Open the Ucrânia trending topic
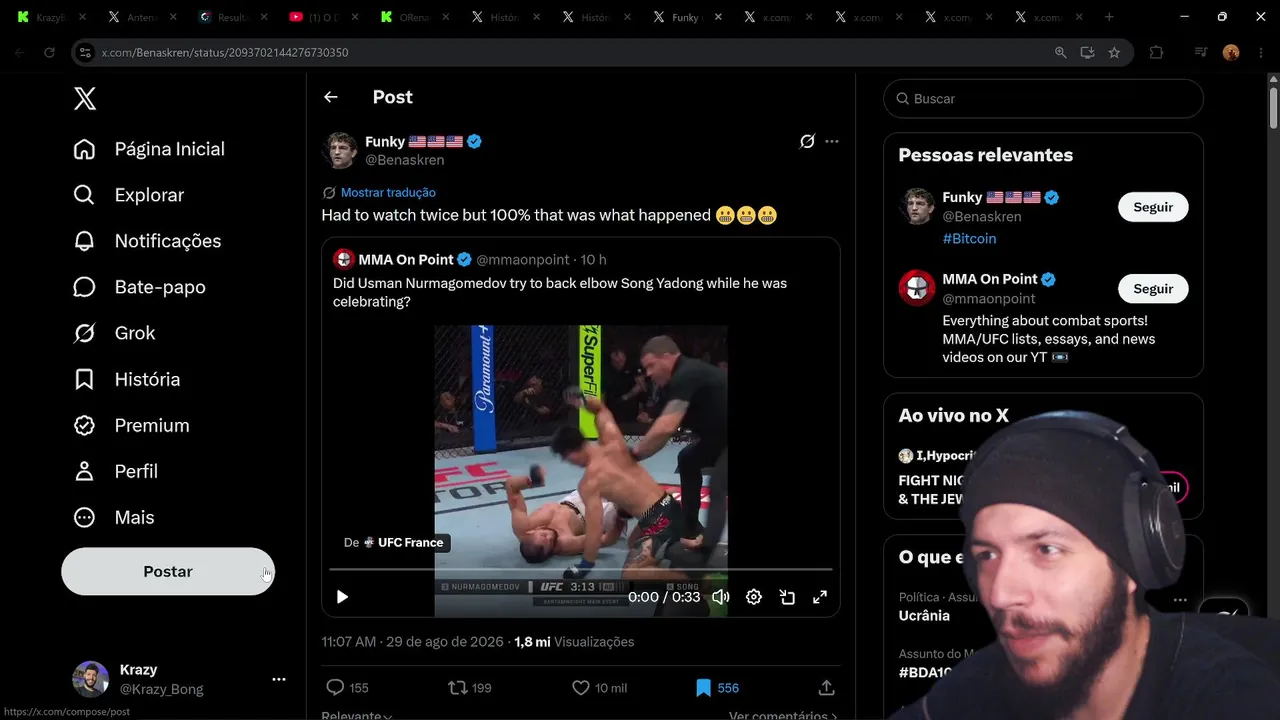This screenshot has height=720, width=1280. 924,616
